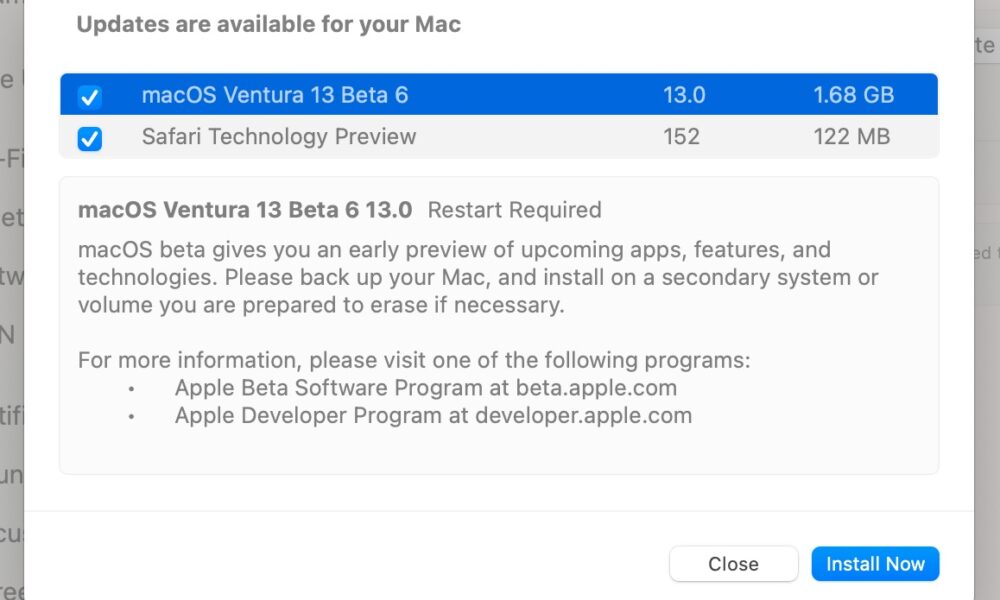Click the Updates are available for your Mac heading
The height and width of the screenshot is (600, 1000).
(268, 24)
